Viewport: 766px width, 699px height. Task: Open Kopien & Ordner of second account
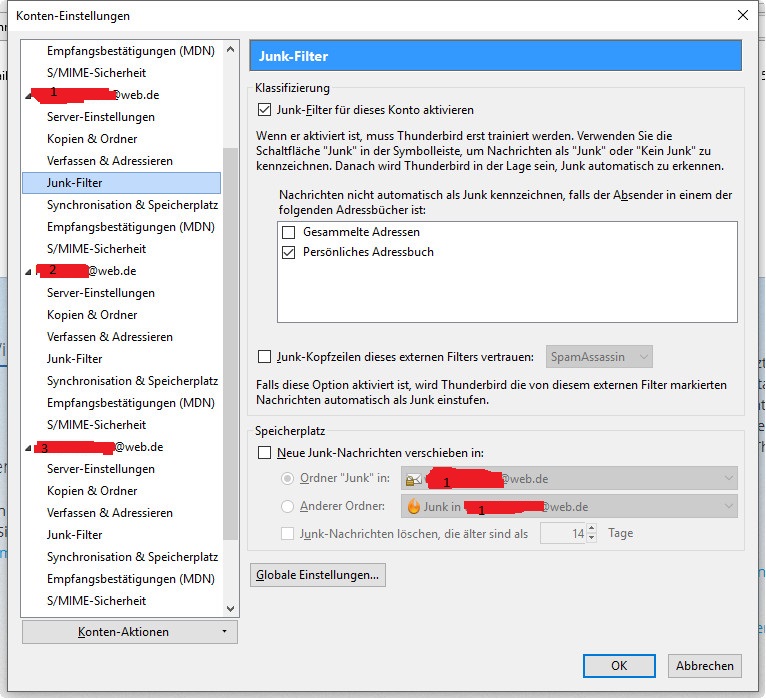(92, 315)
